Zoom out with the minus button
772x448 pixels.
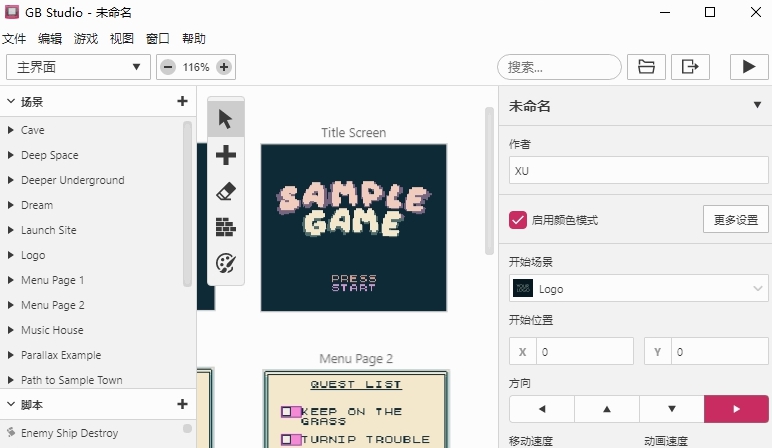[x=168, y=67]
